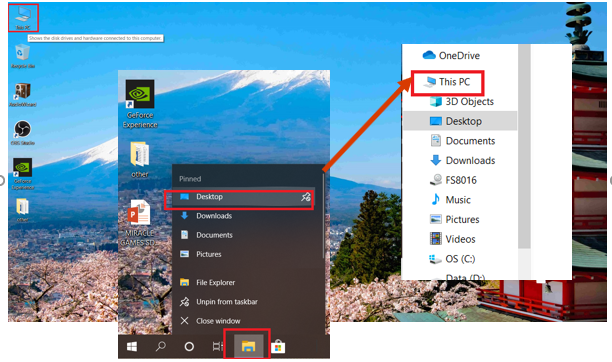
Task: Select the This PC desktop icon
Action: coord(23,18)
